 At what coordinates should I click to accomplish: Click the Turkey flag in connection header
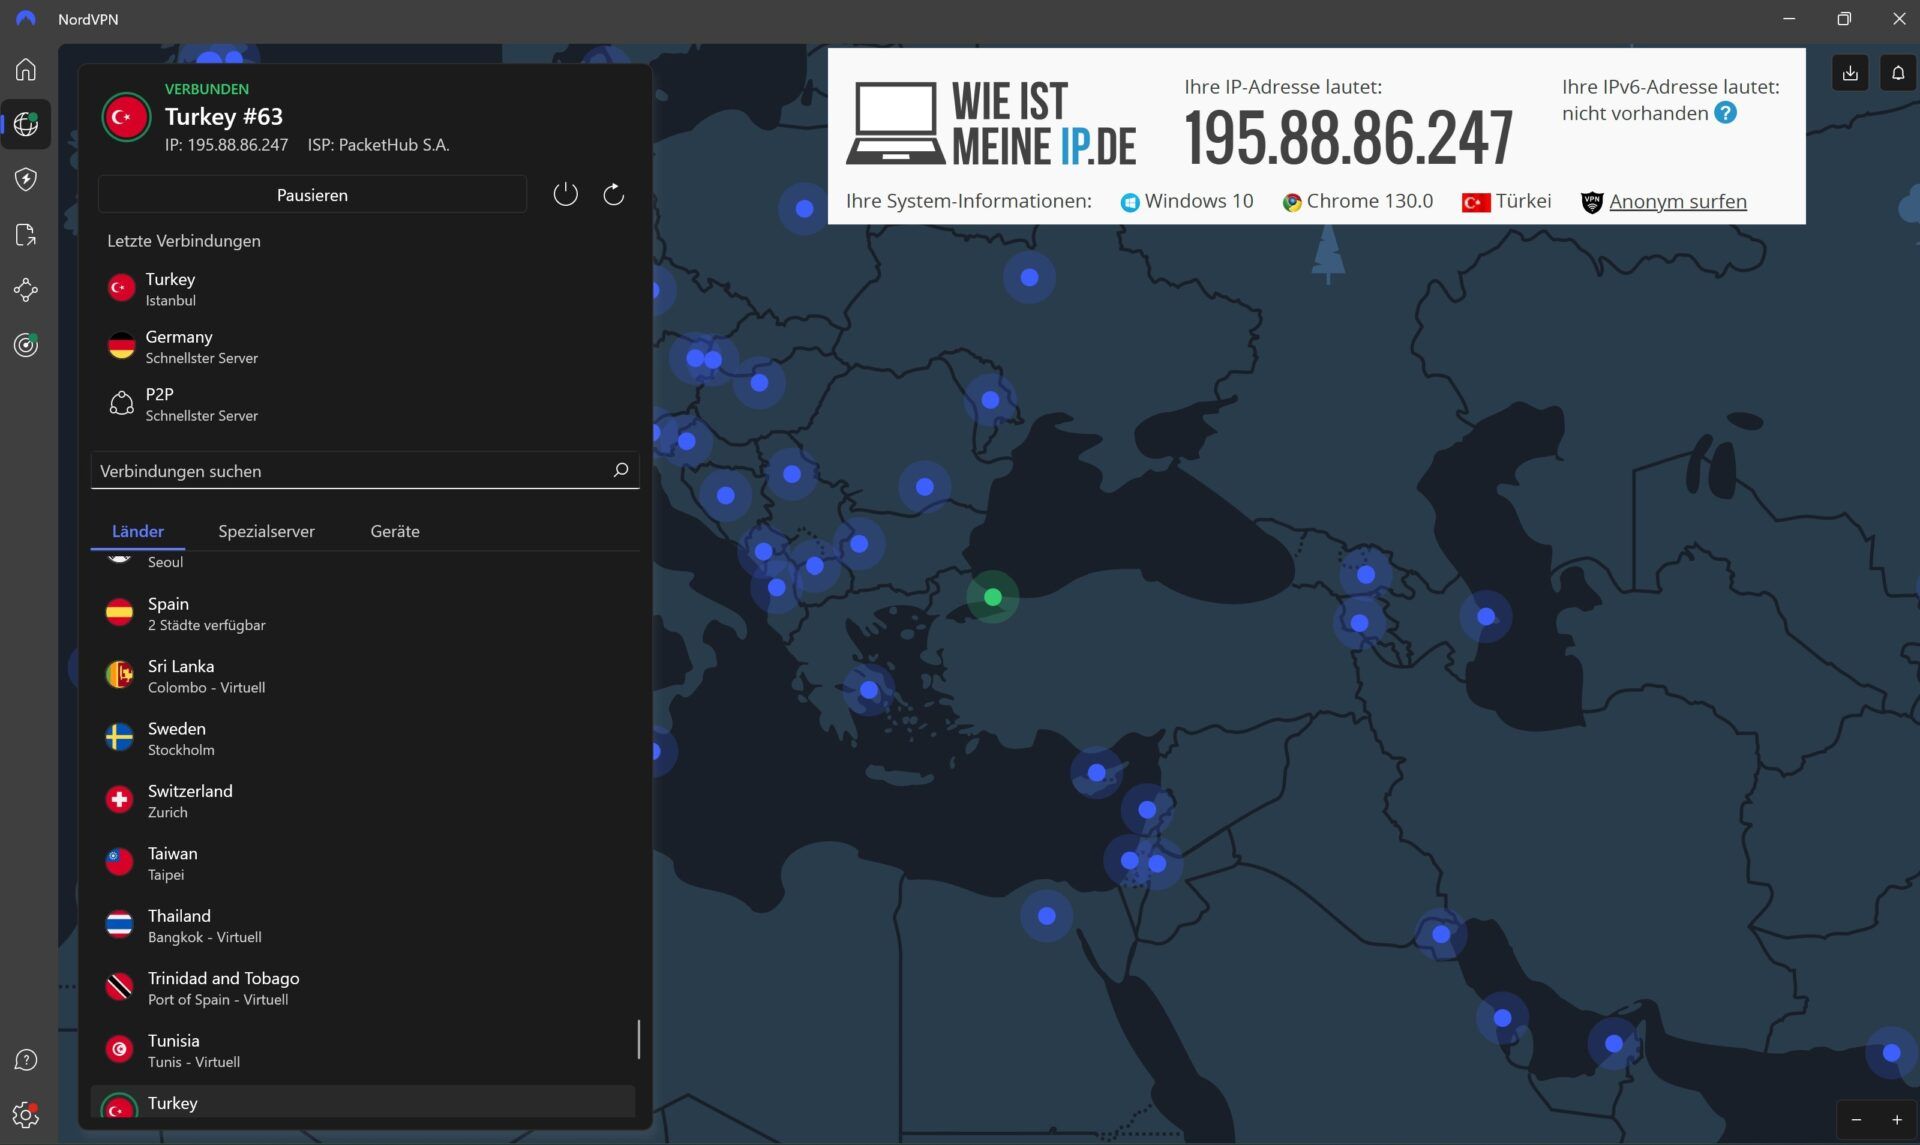coord(125,117)
